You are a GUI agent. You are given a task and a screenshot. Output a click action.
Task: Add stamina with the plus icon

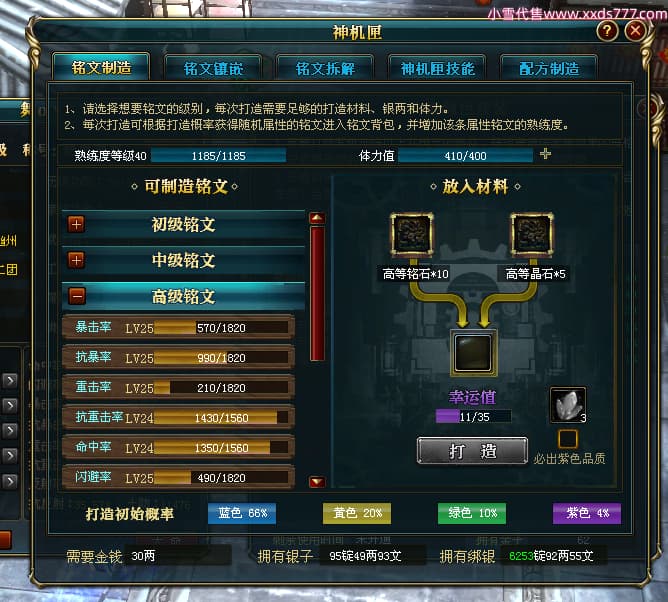pyautogui.click(x=545, y=154)
